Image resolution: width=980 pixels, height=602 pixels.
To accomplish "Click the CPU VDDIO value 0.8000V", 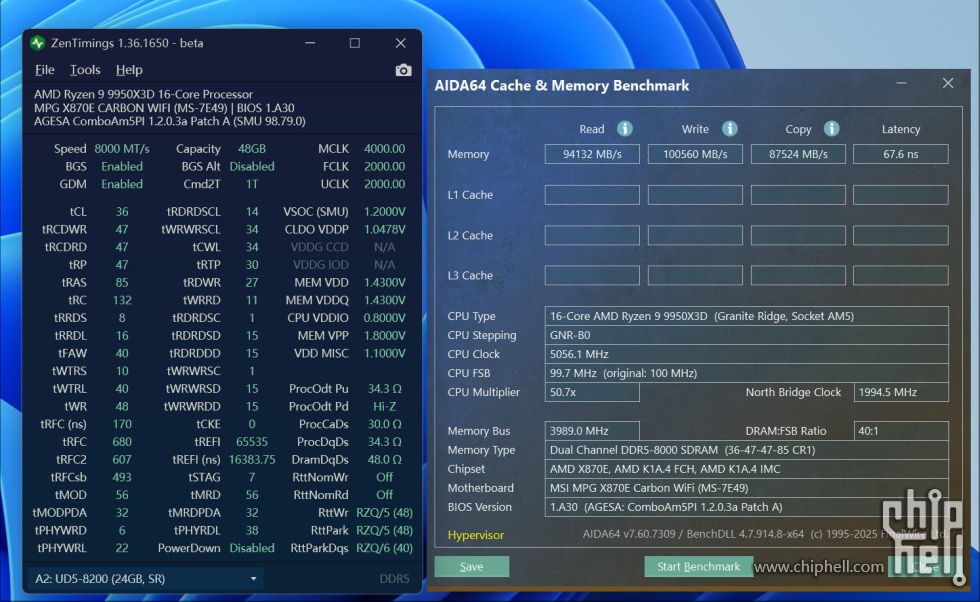I will coord(384,318).
